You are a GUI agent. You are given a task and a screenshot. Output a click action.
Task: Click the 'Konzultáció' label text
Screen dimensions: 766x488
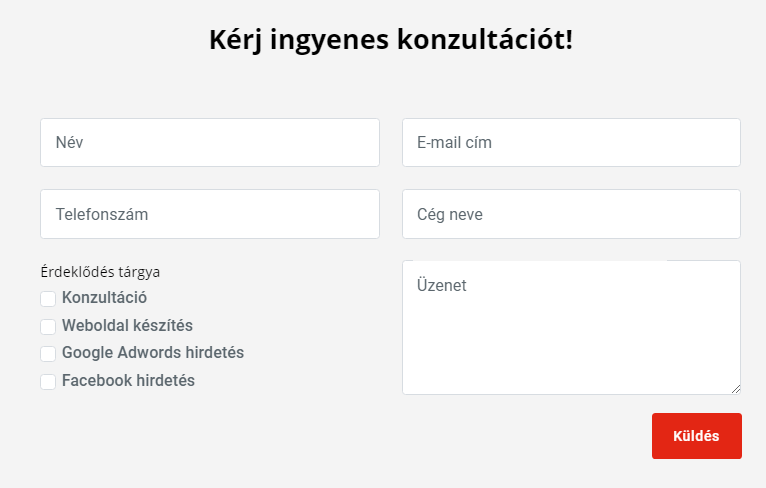[104, 298]
